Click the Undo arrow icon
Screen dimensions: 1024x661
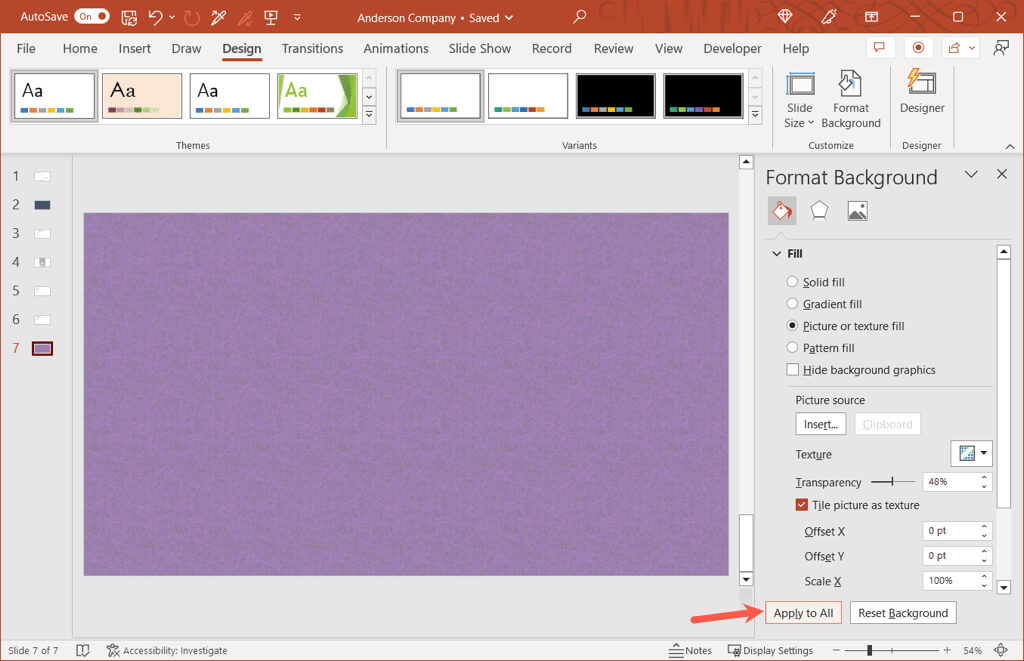(155, 17)
